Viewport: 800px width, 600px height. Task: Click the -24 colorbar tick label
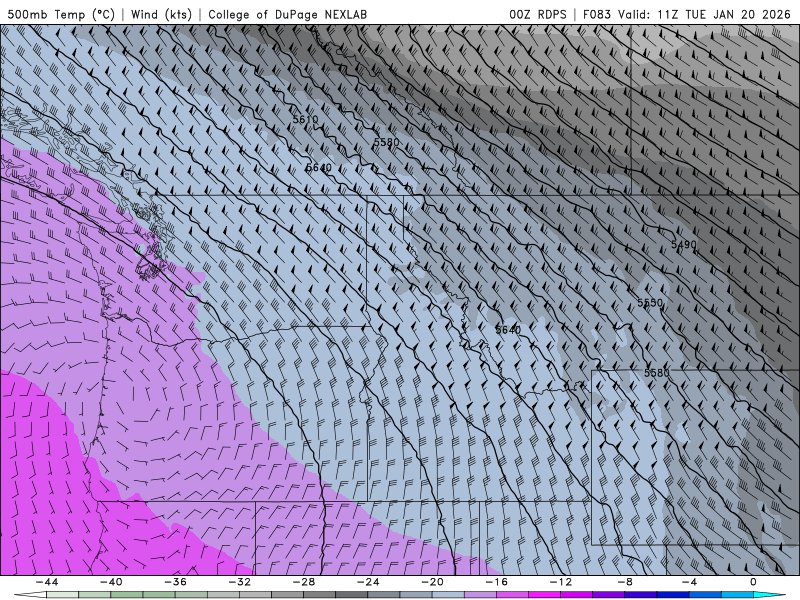pyautogui.click(x=368, y=582)
